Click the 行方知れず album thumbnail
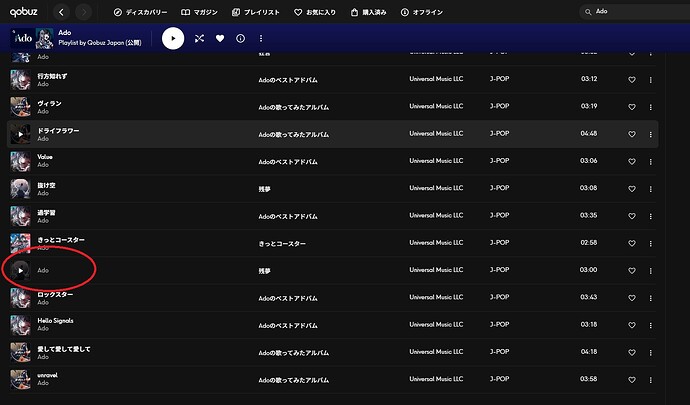 (20, 80)
